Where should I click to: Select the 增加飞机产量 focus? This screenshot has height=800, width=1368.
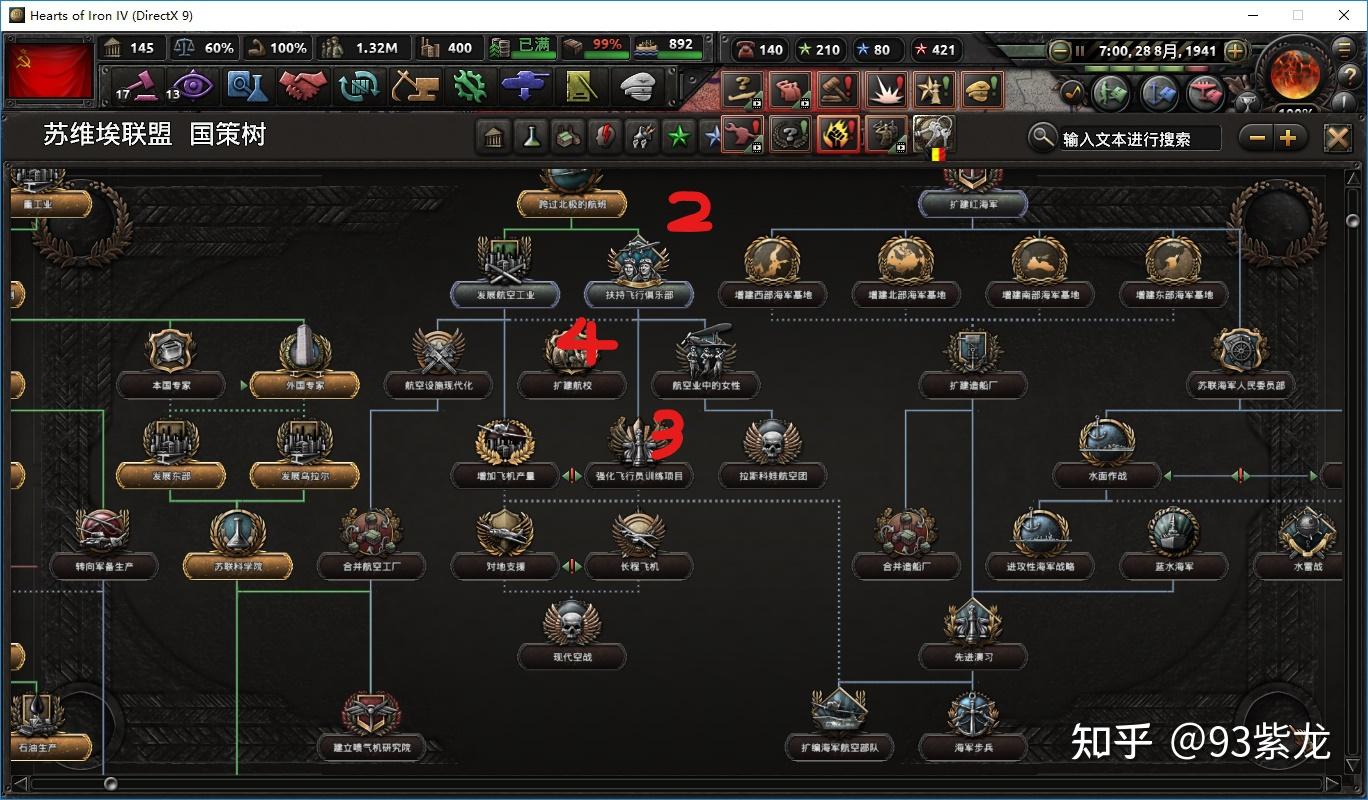[504, 454]
